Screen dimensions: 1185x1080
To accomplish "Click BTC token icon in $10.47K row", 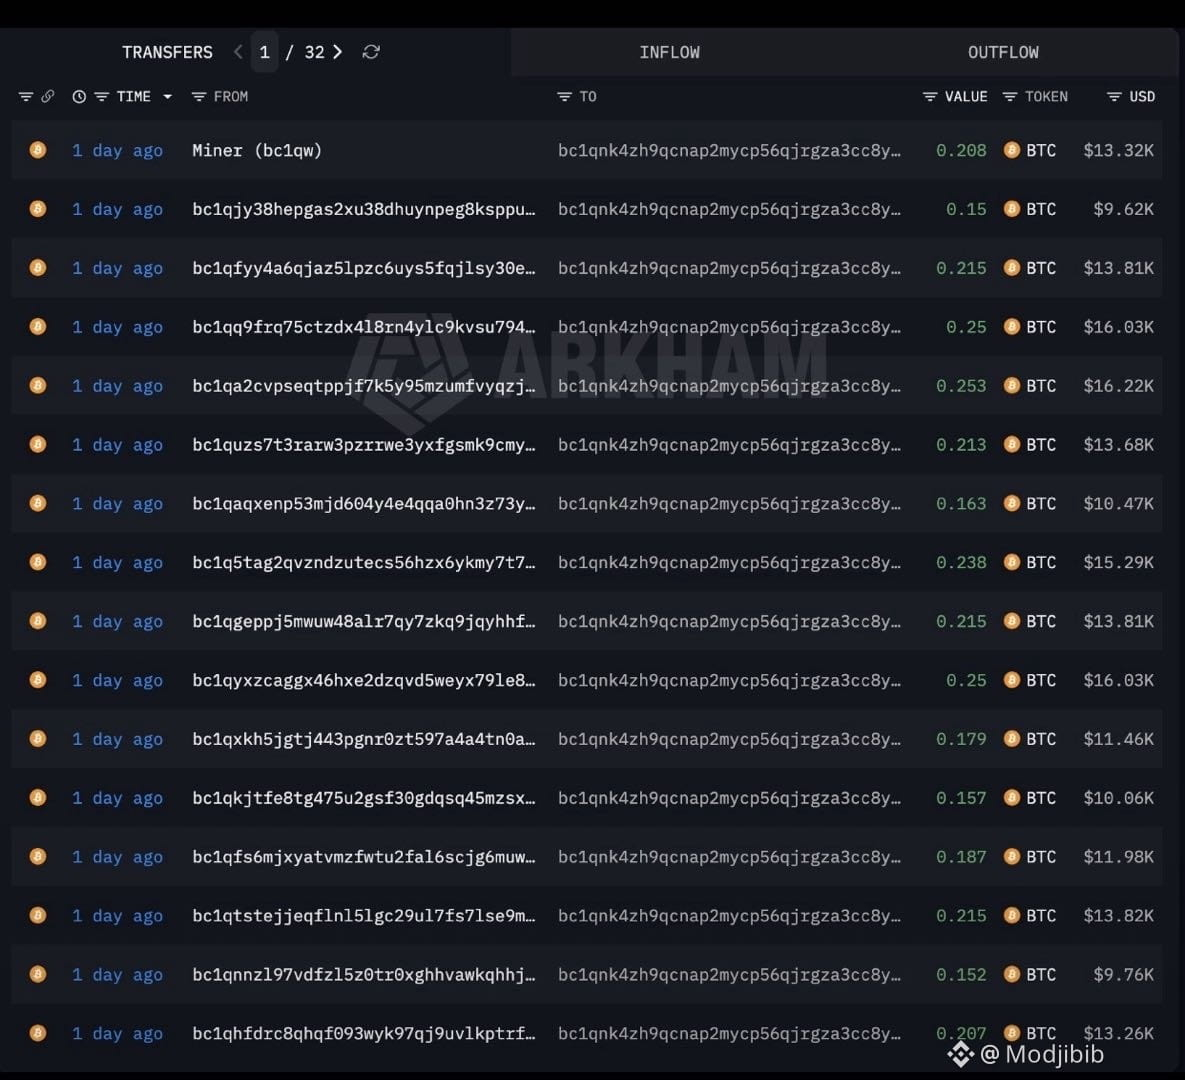I will [1012, 503].
